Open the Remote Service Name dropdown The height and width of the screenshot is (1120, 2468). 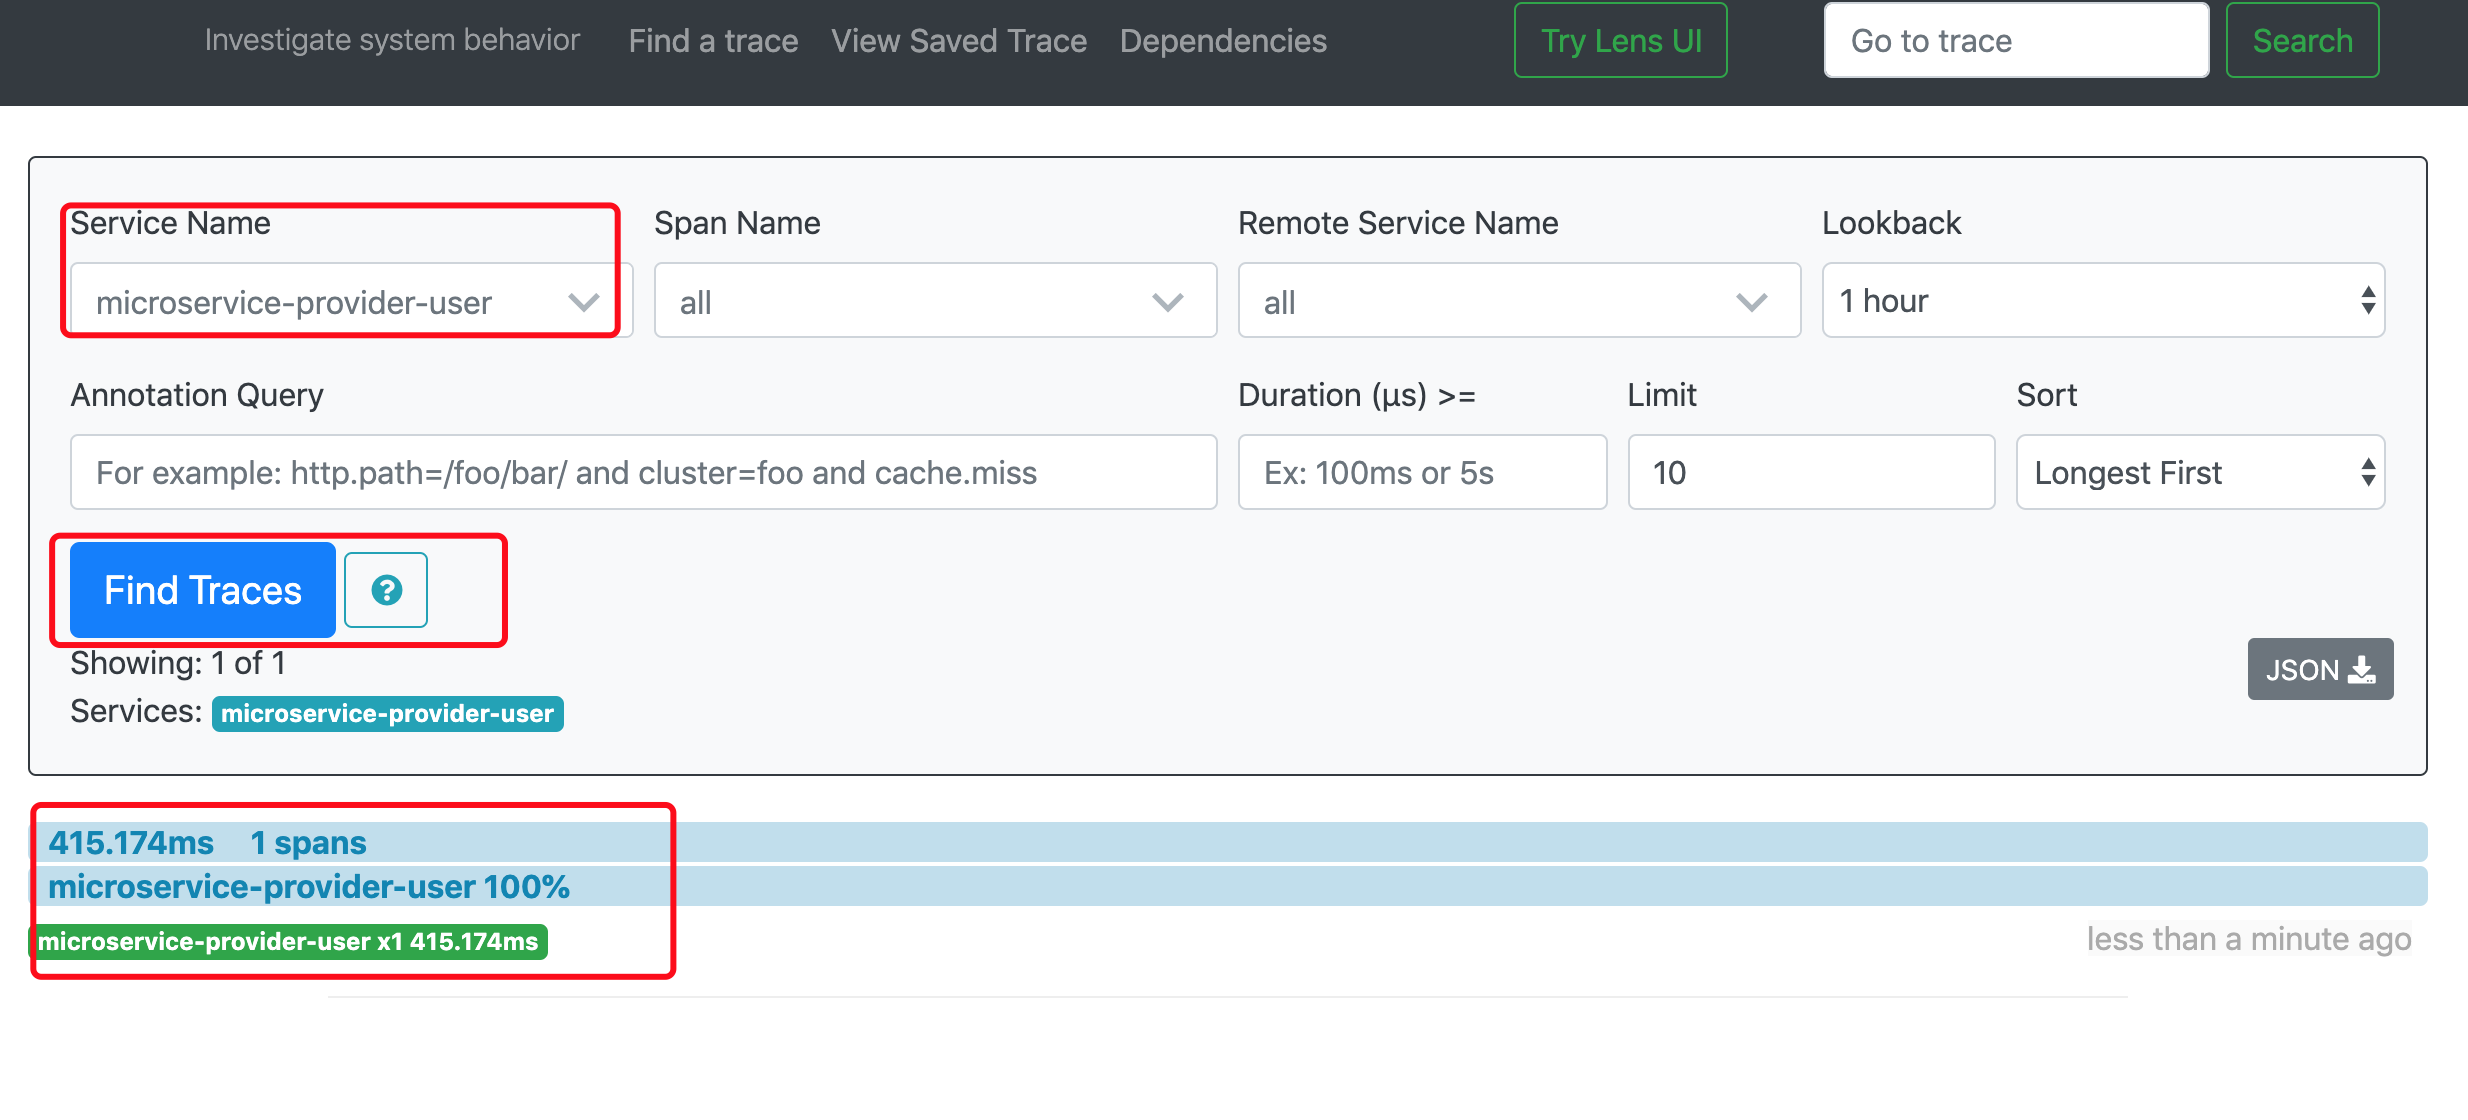[x=1518, y=301]
